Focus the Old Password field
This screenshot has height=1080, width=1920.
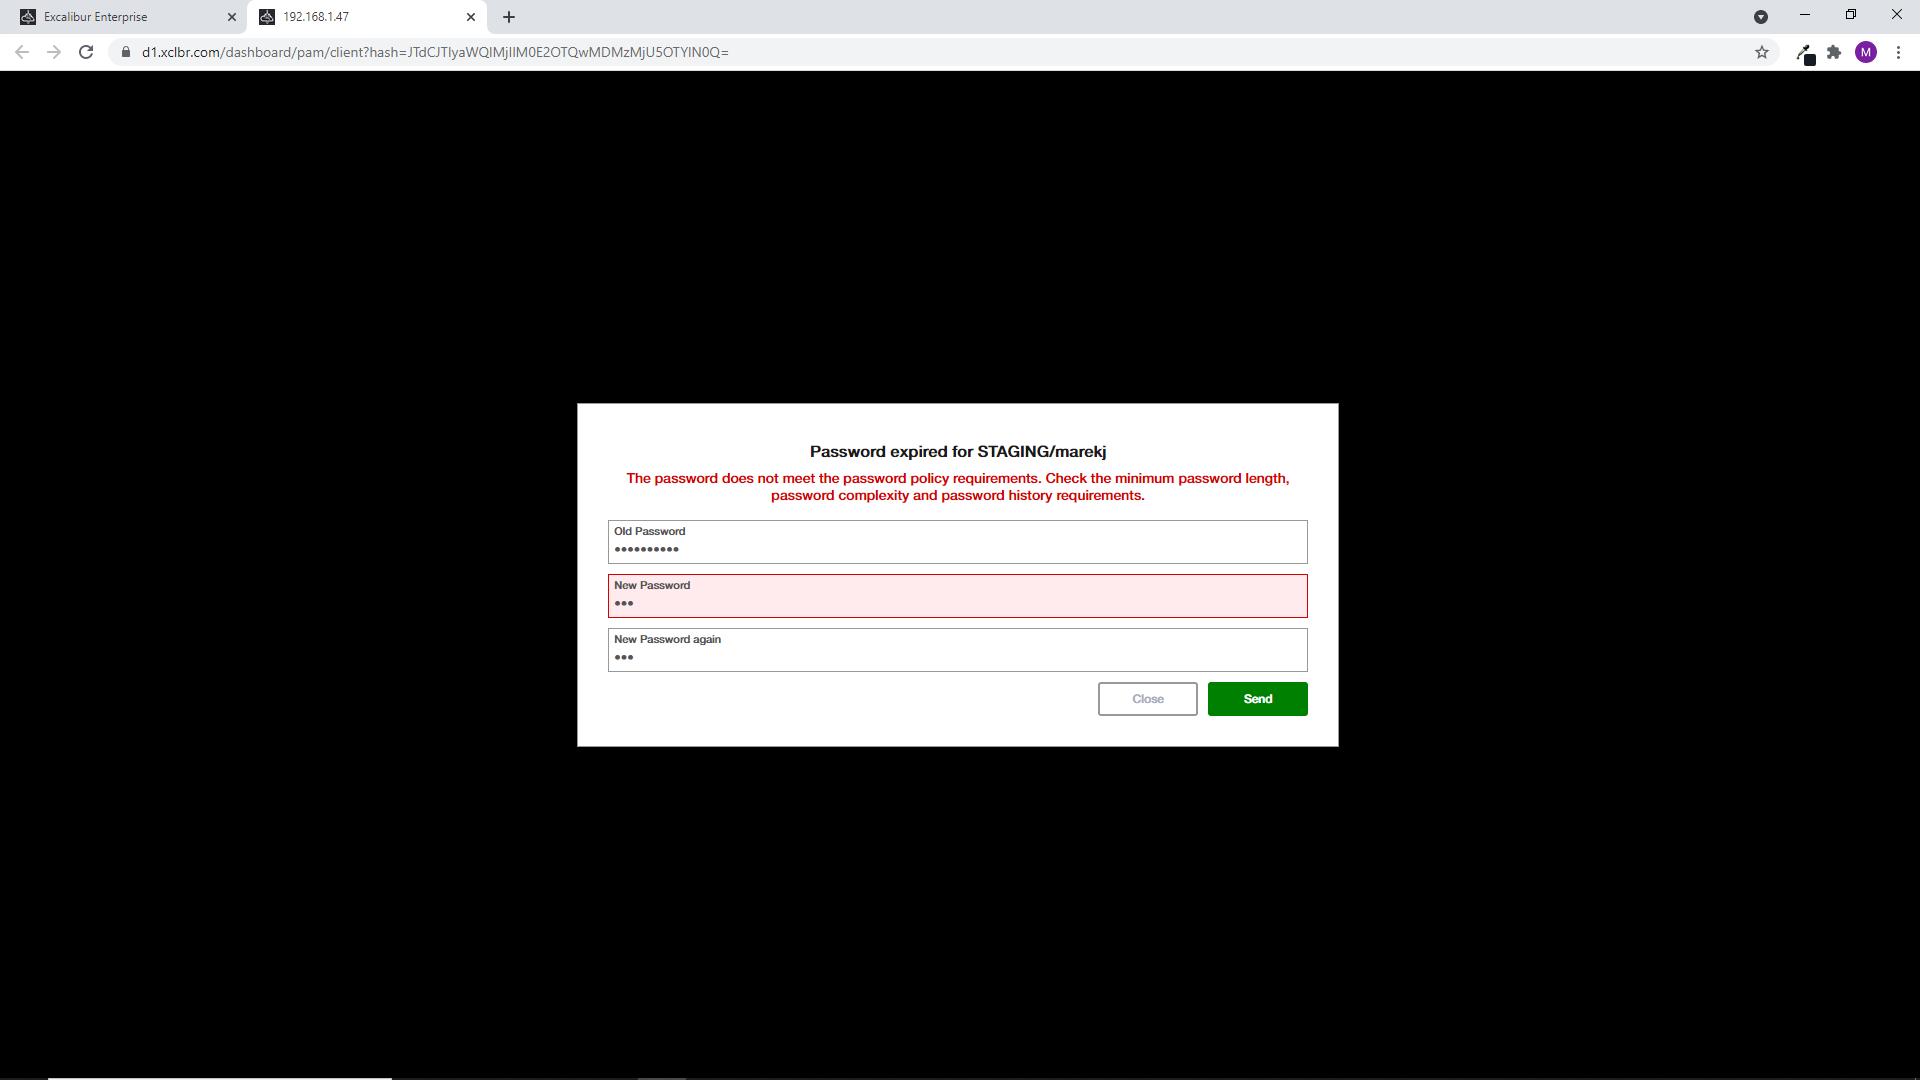point(957,542)
